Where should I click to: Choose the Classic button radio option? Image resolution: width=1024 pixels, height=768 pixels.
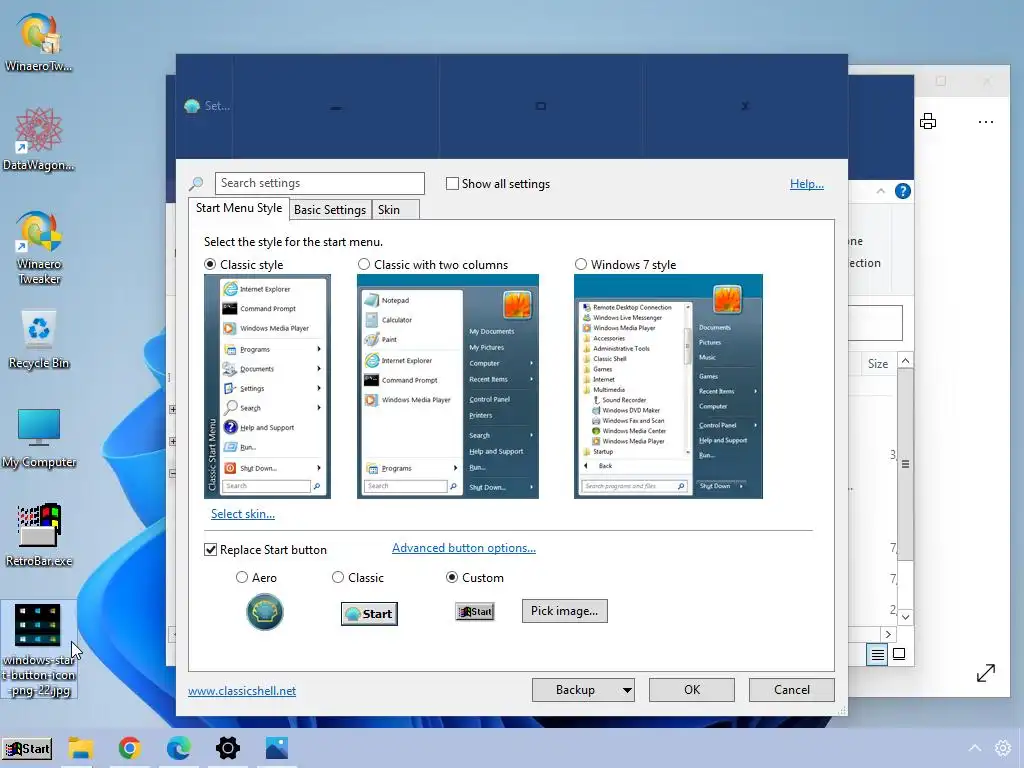338,577
